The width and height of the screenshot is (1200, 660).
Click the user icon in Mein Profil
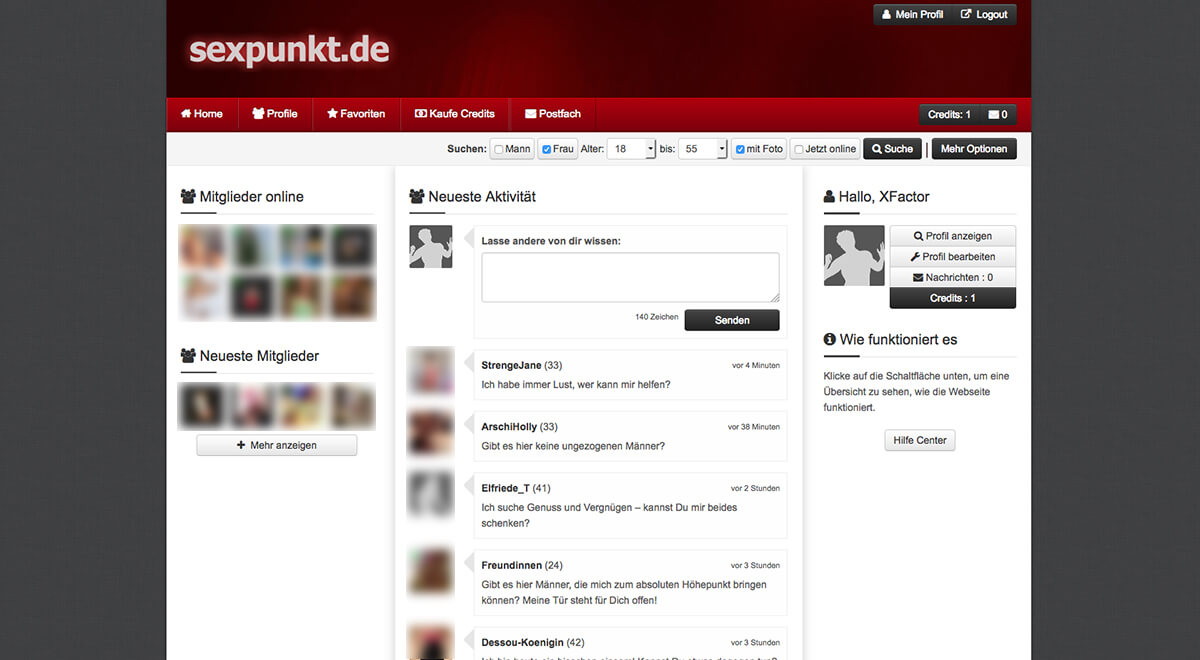(x=886, y=15)
